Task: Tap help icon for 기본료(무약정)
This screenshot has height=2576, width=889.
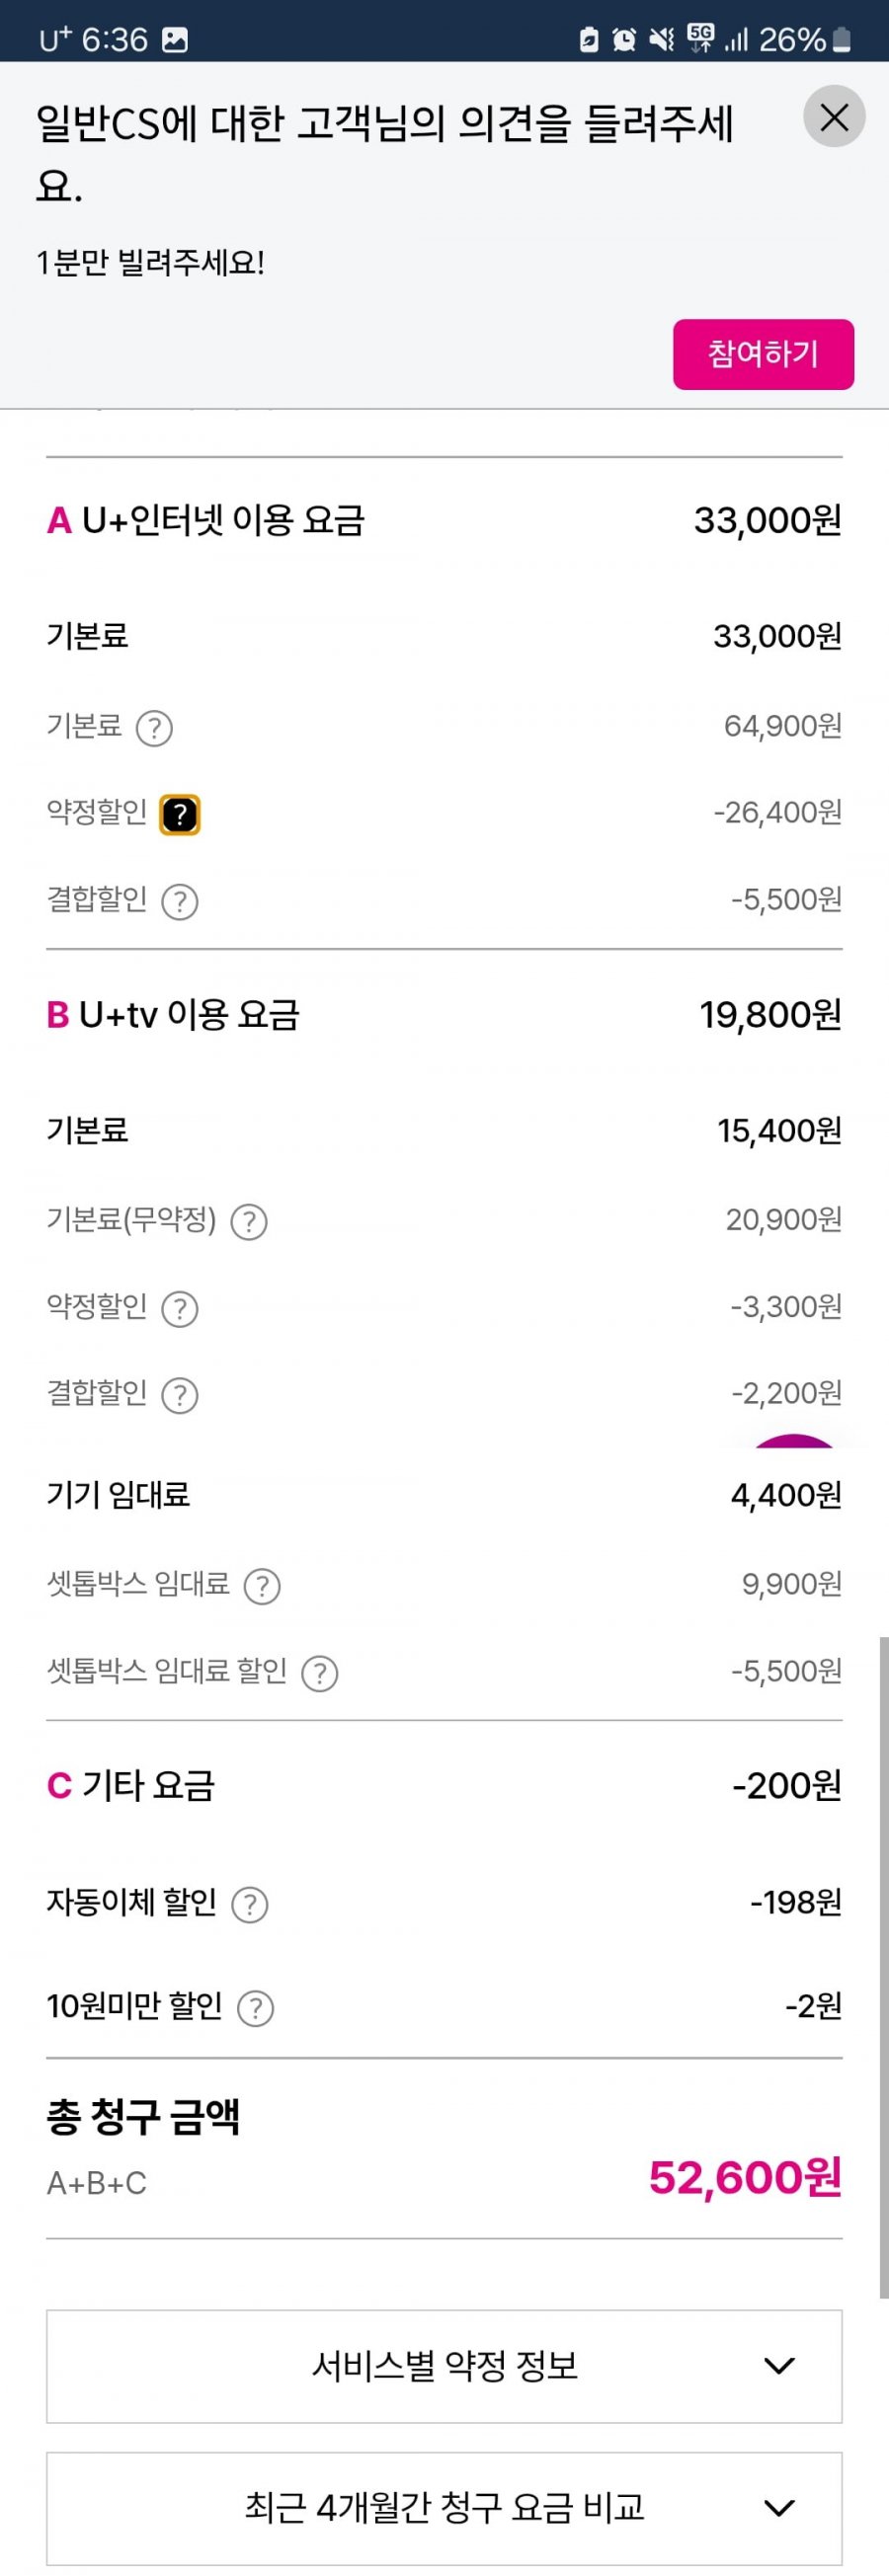Action: coord(249,1222)
